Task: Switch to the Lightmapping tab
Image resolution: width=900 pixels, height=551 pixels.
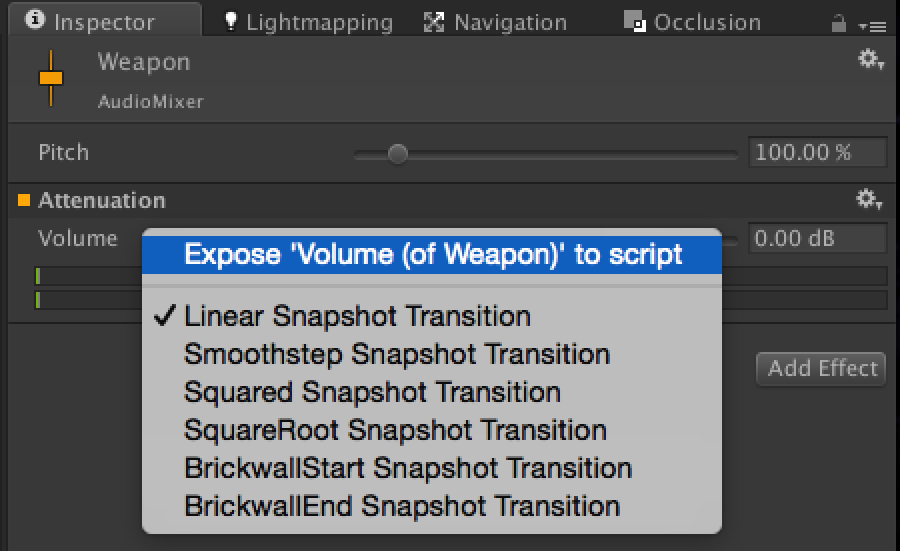Action: click(318, 21)
